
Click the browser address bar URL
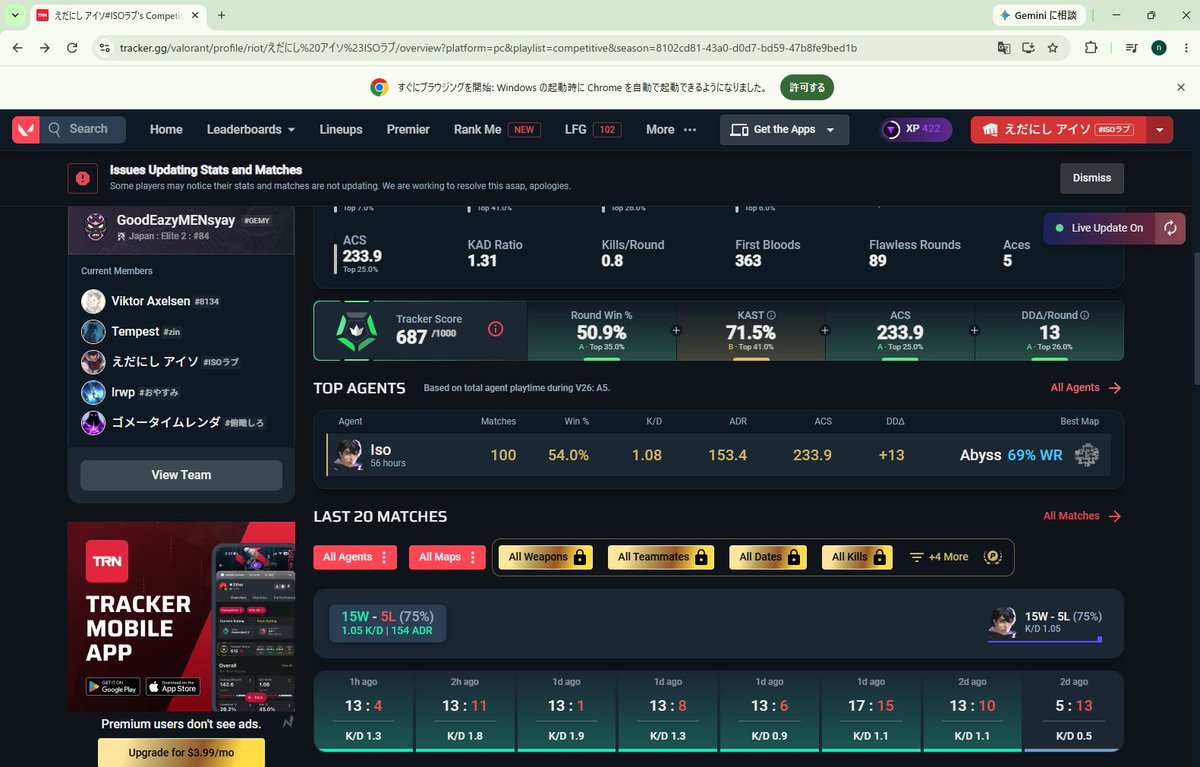pos(488,48)
